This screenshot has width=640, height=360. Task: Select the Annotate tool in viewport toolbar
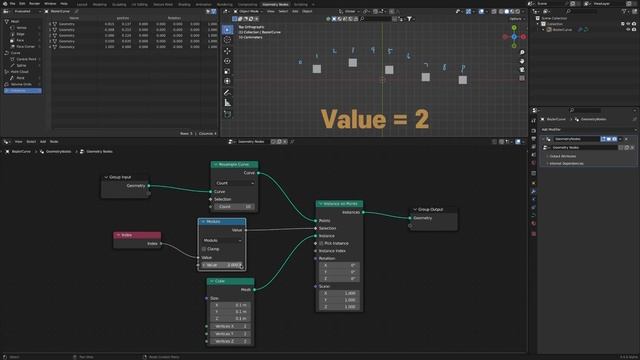(227, 93)
